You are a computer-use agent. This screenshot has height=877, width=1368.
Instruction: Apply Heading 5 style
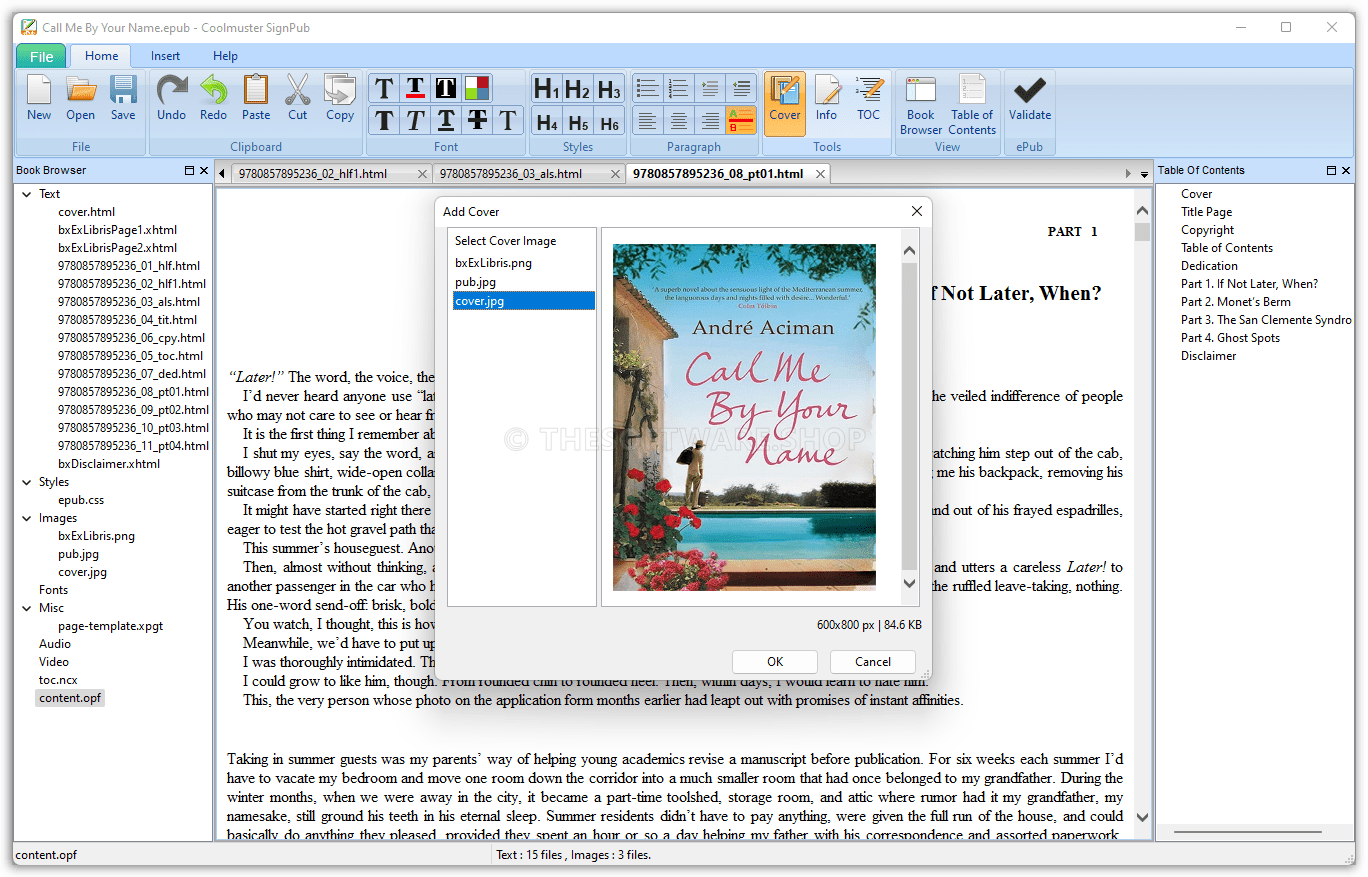click(x=578, y=122)
